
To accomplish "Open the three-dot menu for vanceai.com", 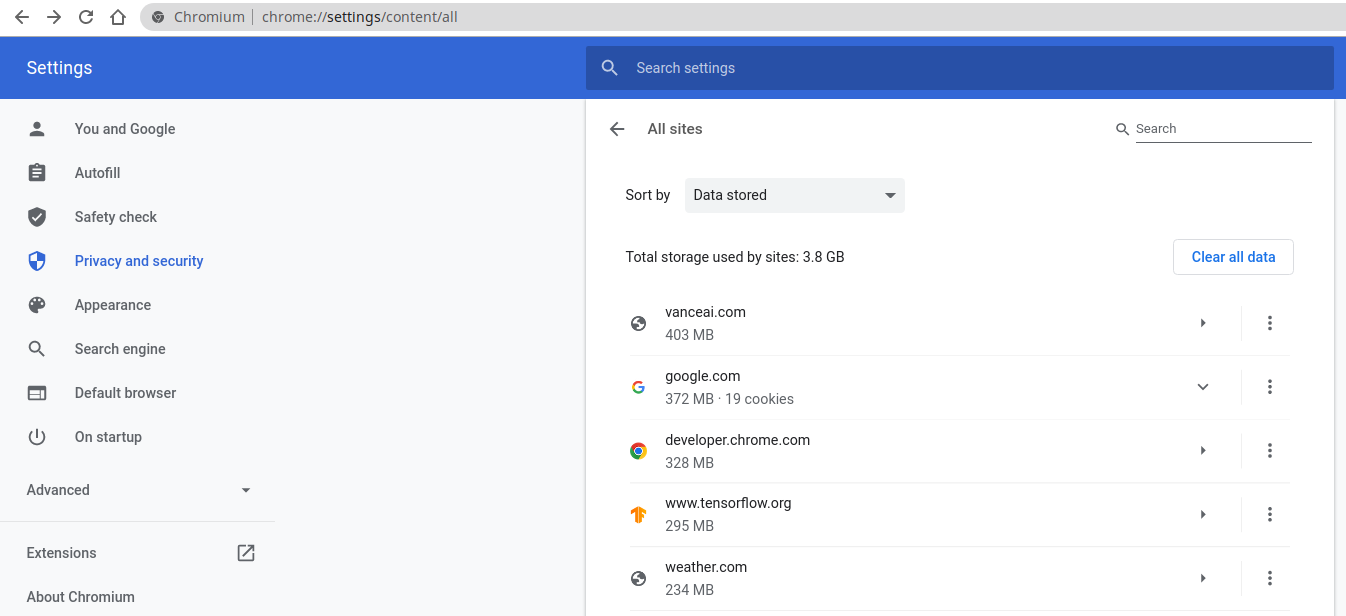I will [x=1269, y=323].
